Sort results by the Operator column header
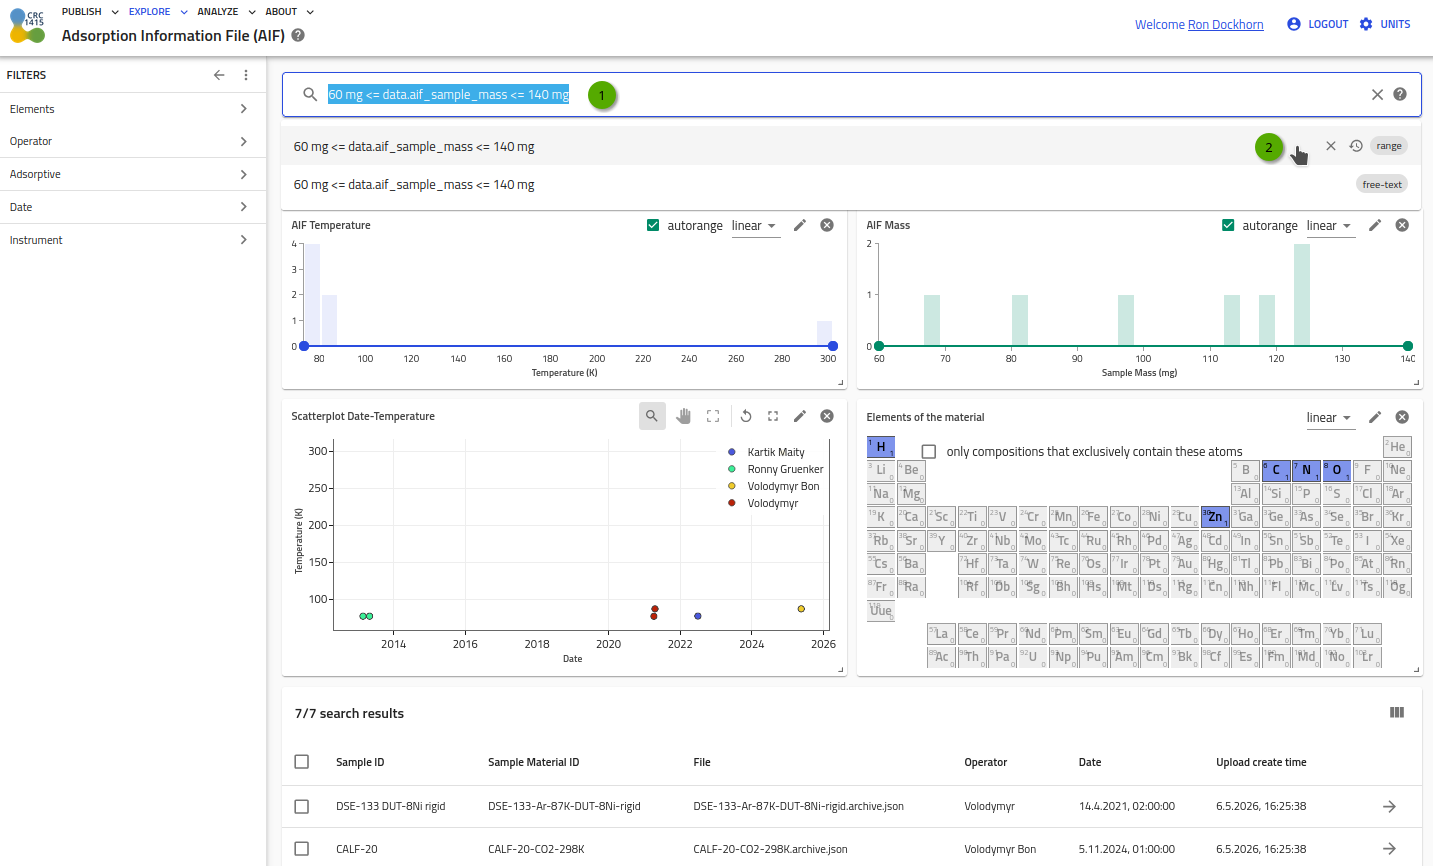 985,762
